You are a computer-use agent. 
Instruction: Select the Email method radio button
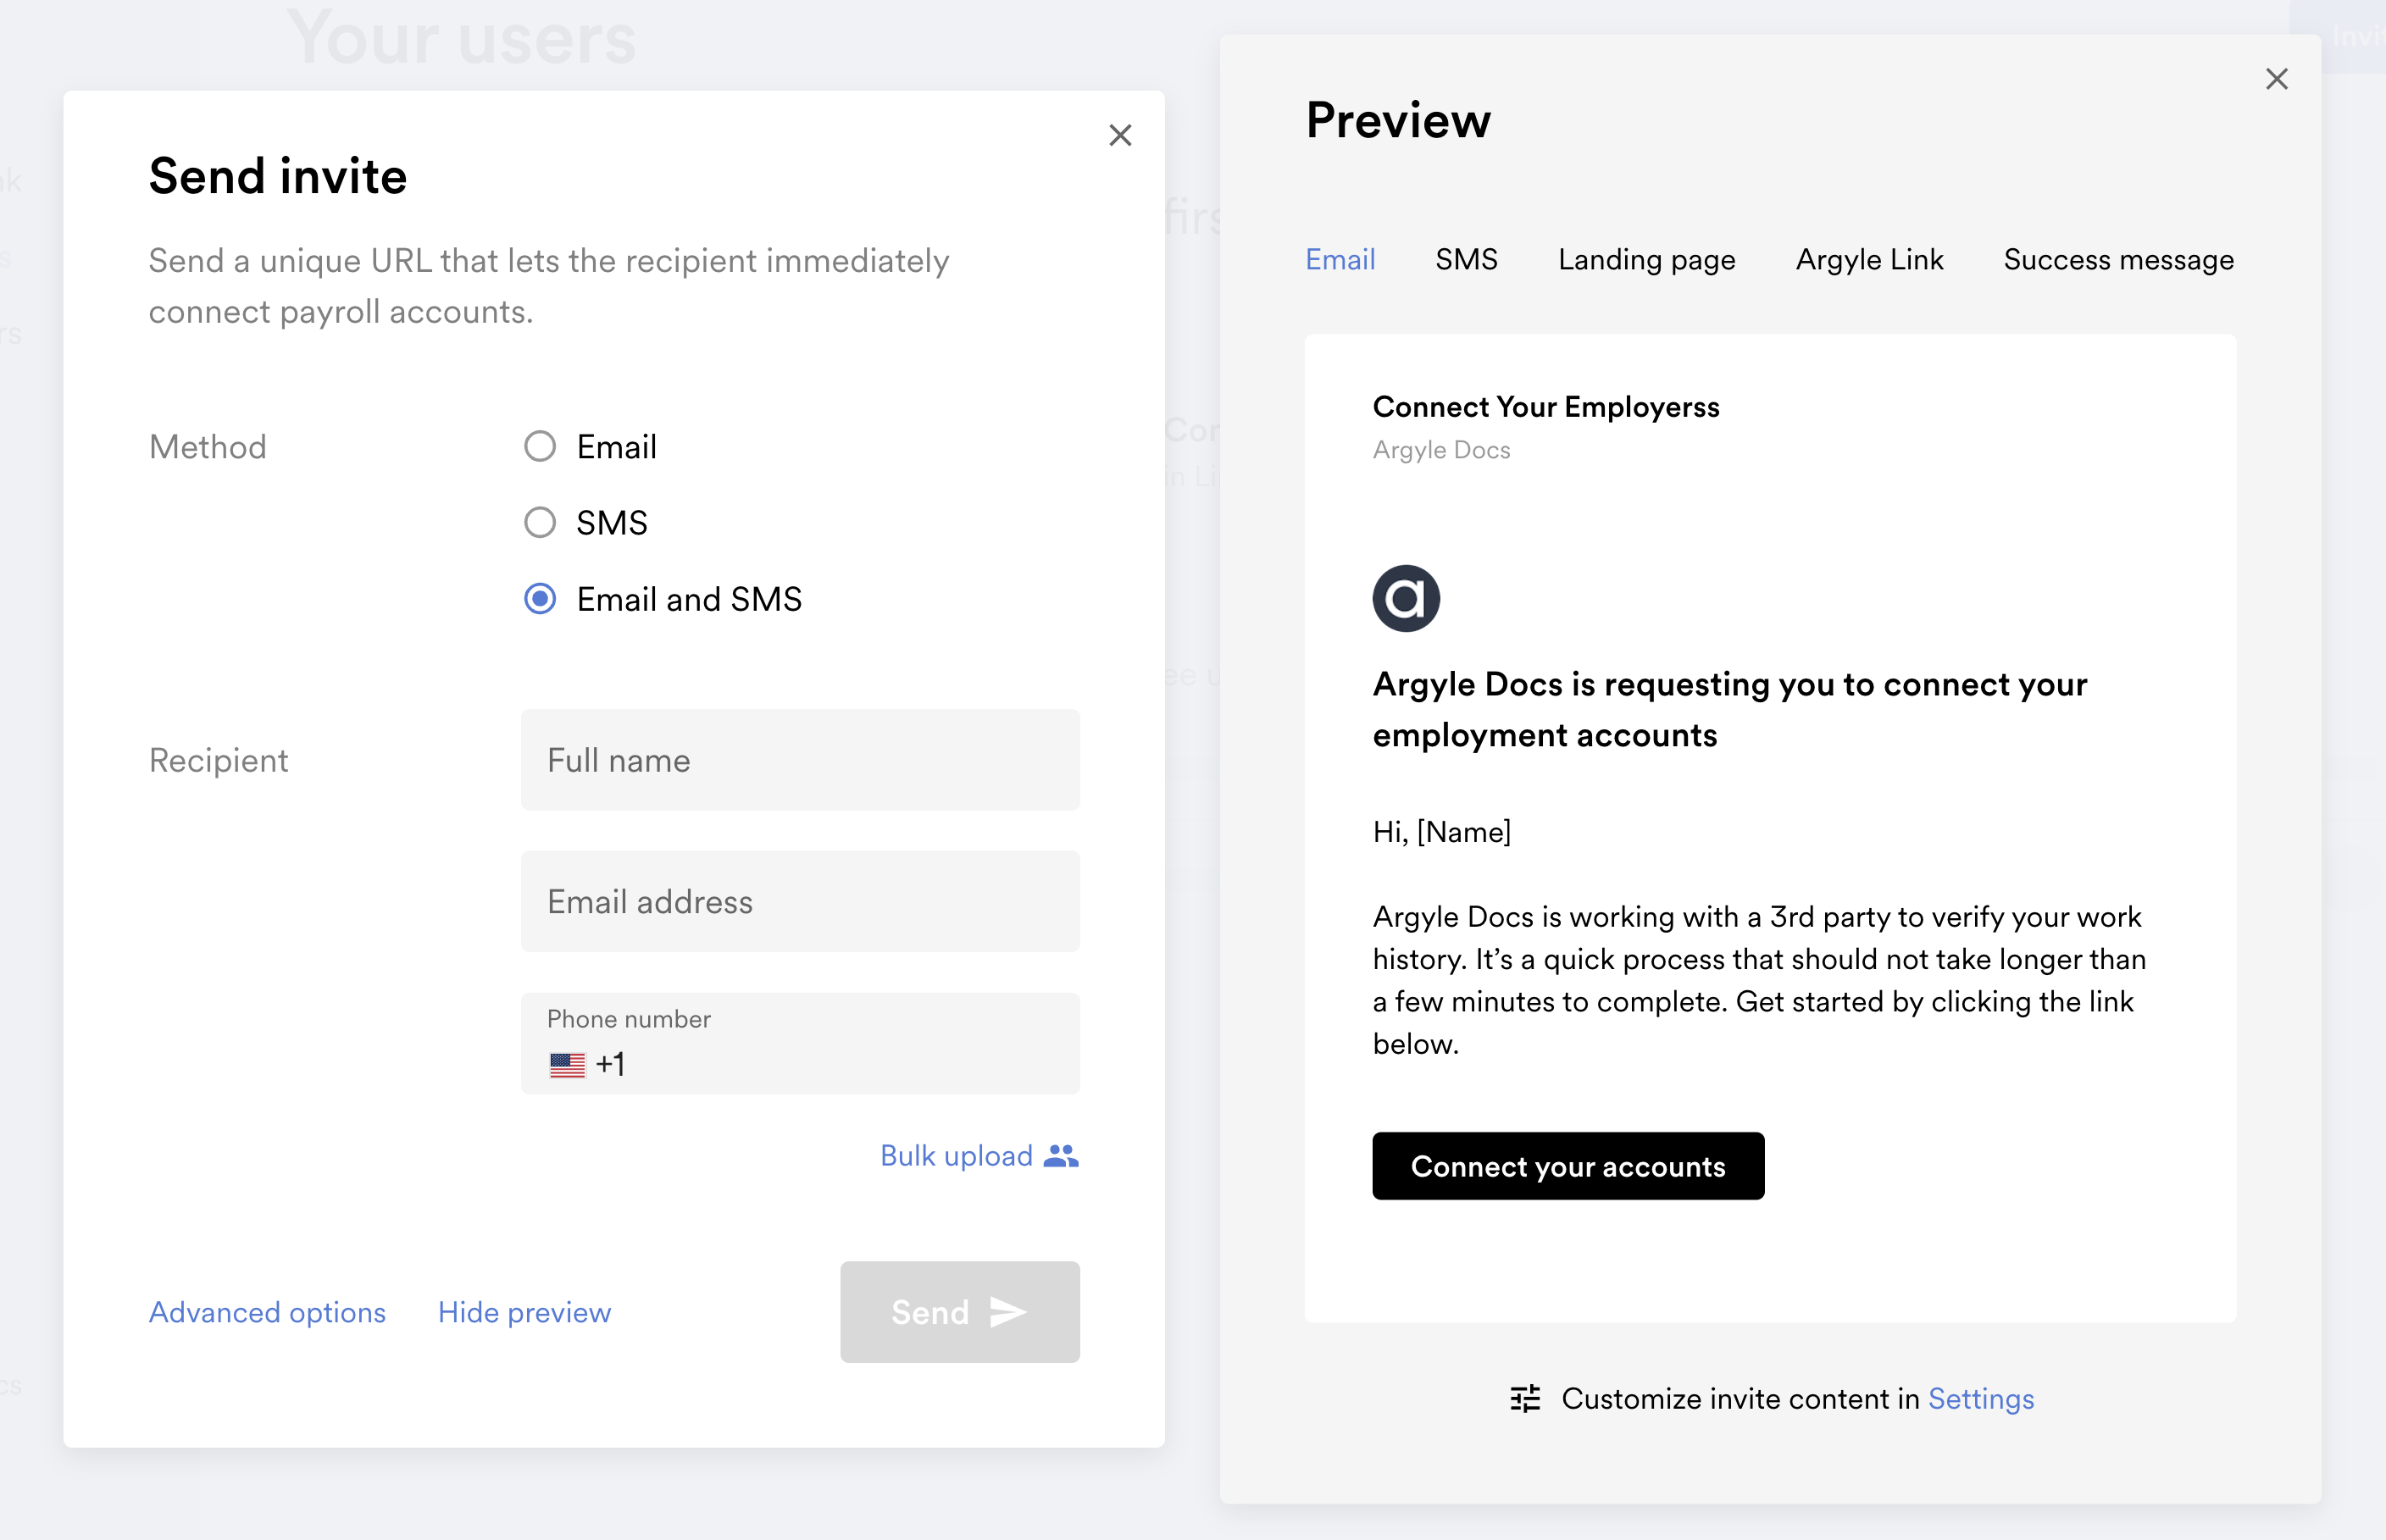540,446
